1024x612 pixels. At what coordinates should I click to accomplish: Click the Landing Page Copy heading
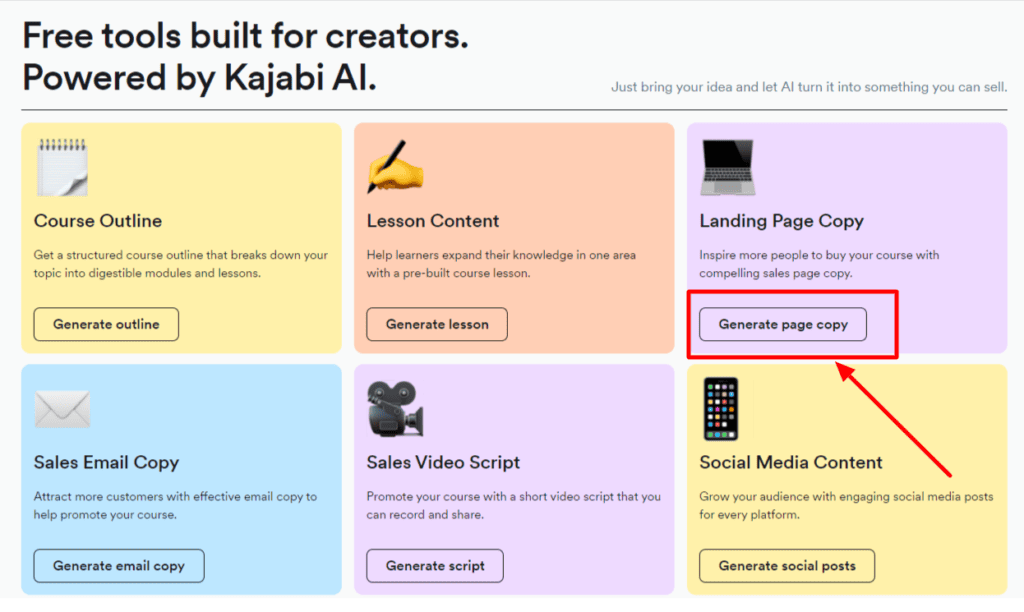(782, 221)
